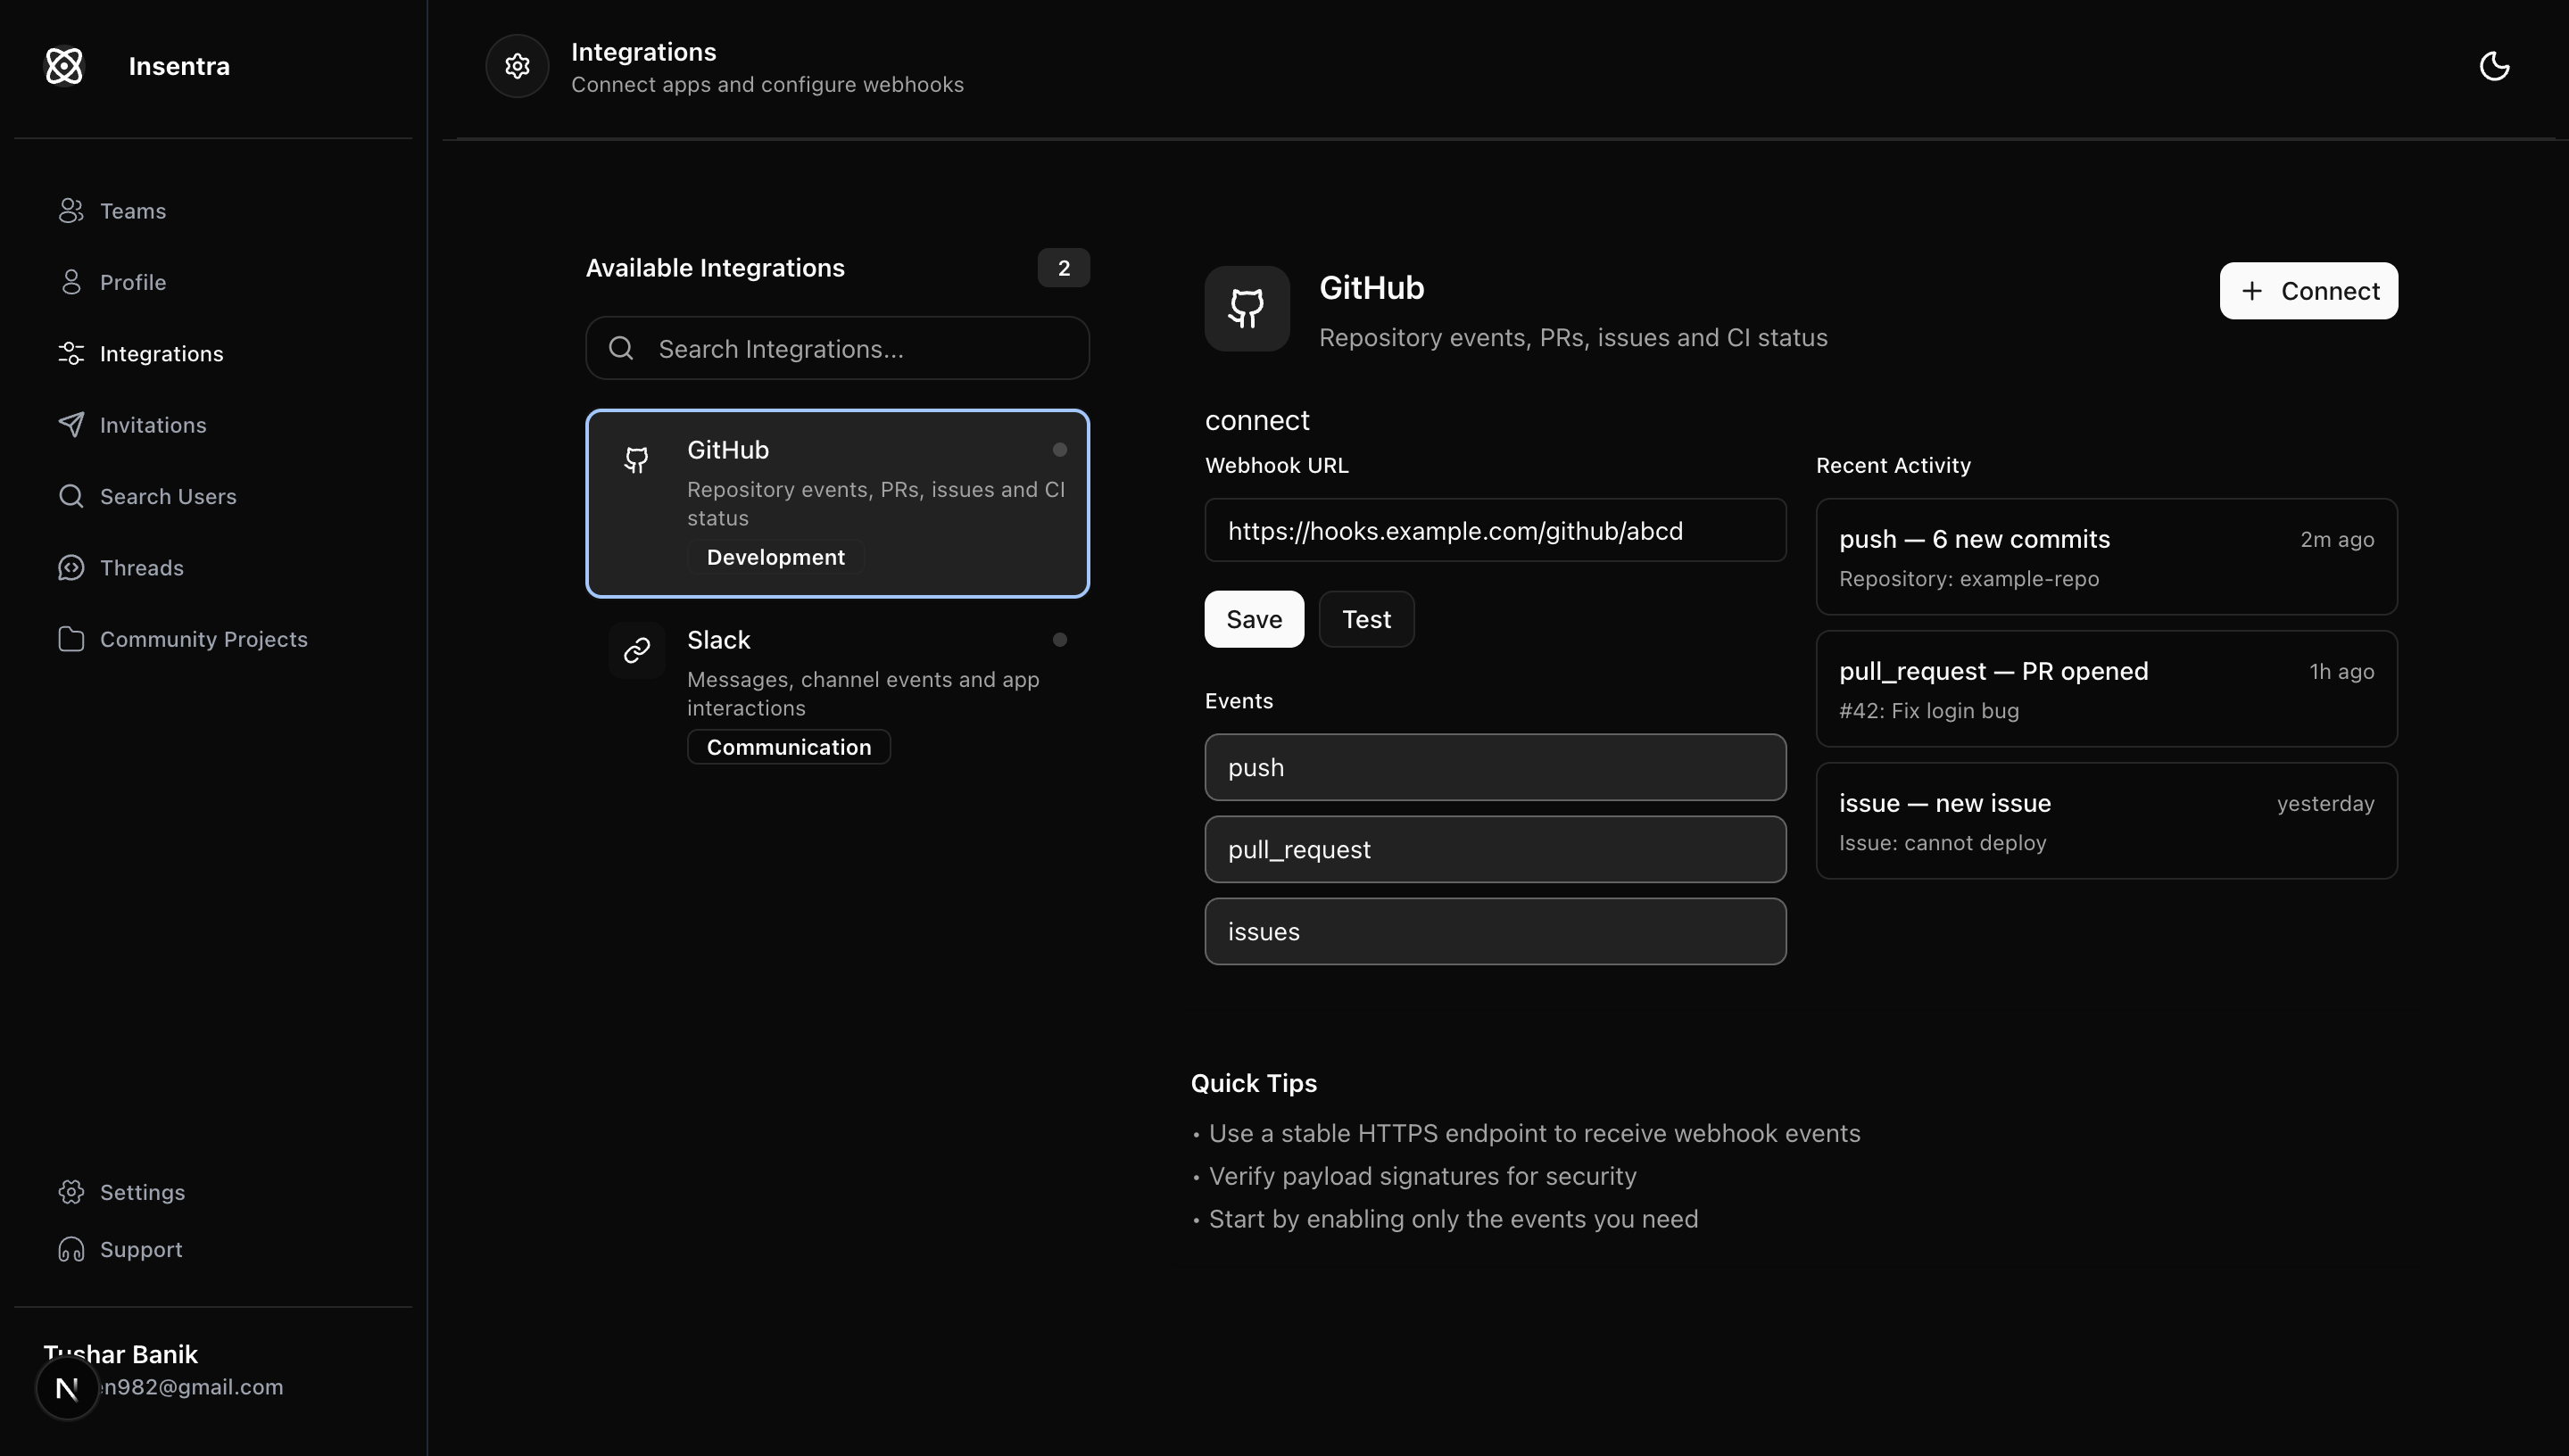Viewport: 2569px width, 1456px height.
Task: Open the push — 6 new commits activity
Action: [2106, 557]
